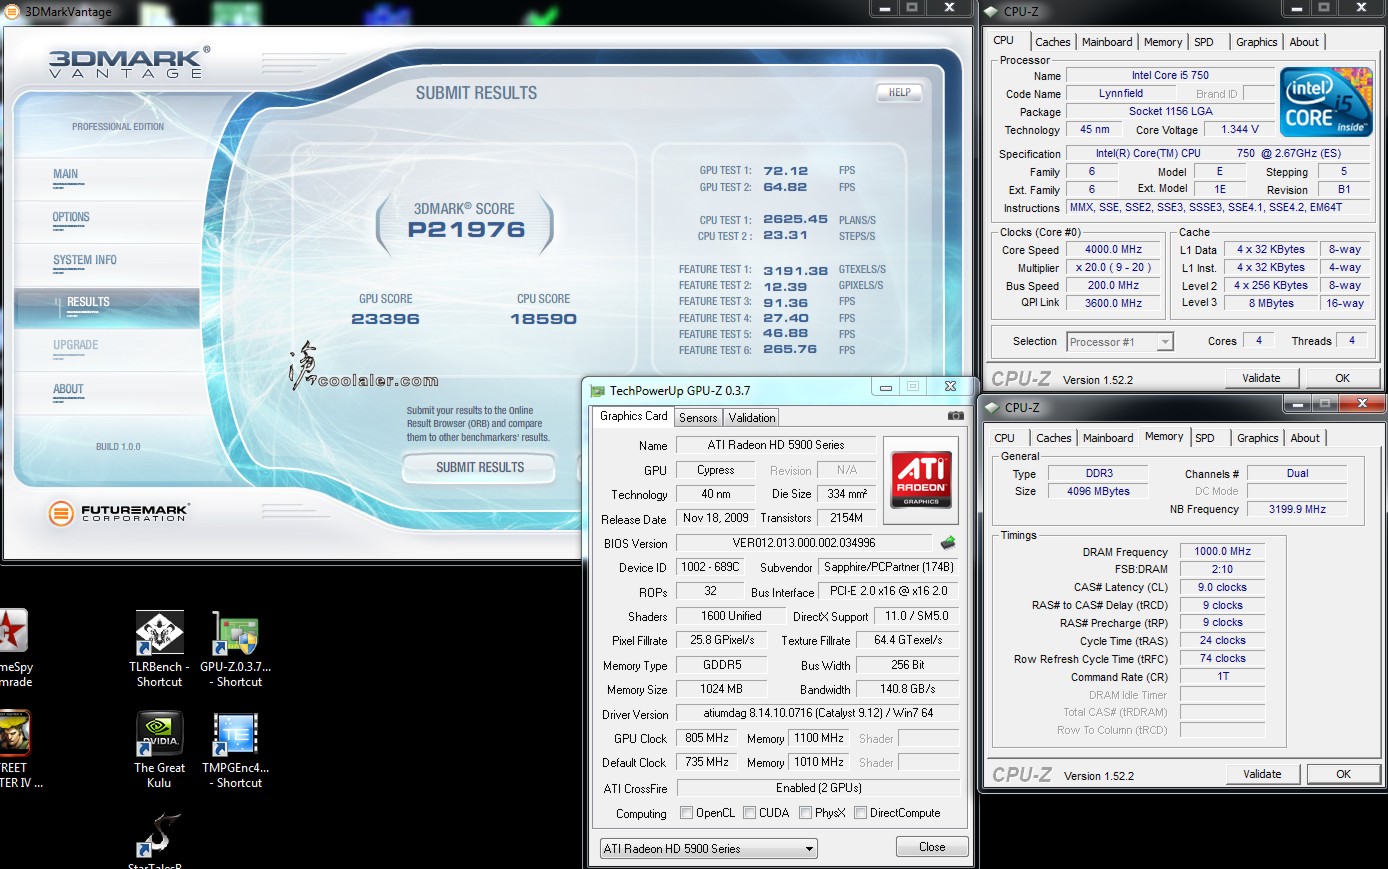Click the NB Frequency value 3199.9 MHz
The width and height of the screenshot is (1388, 869).
tap(1297, 509)
